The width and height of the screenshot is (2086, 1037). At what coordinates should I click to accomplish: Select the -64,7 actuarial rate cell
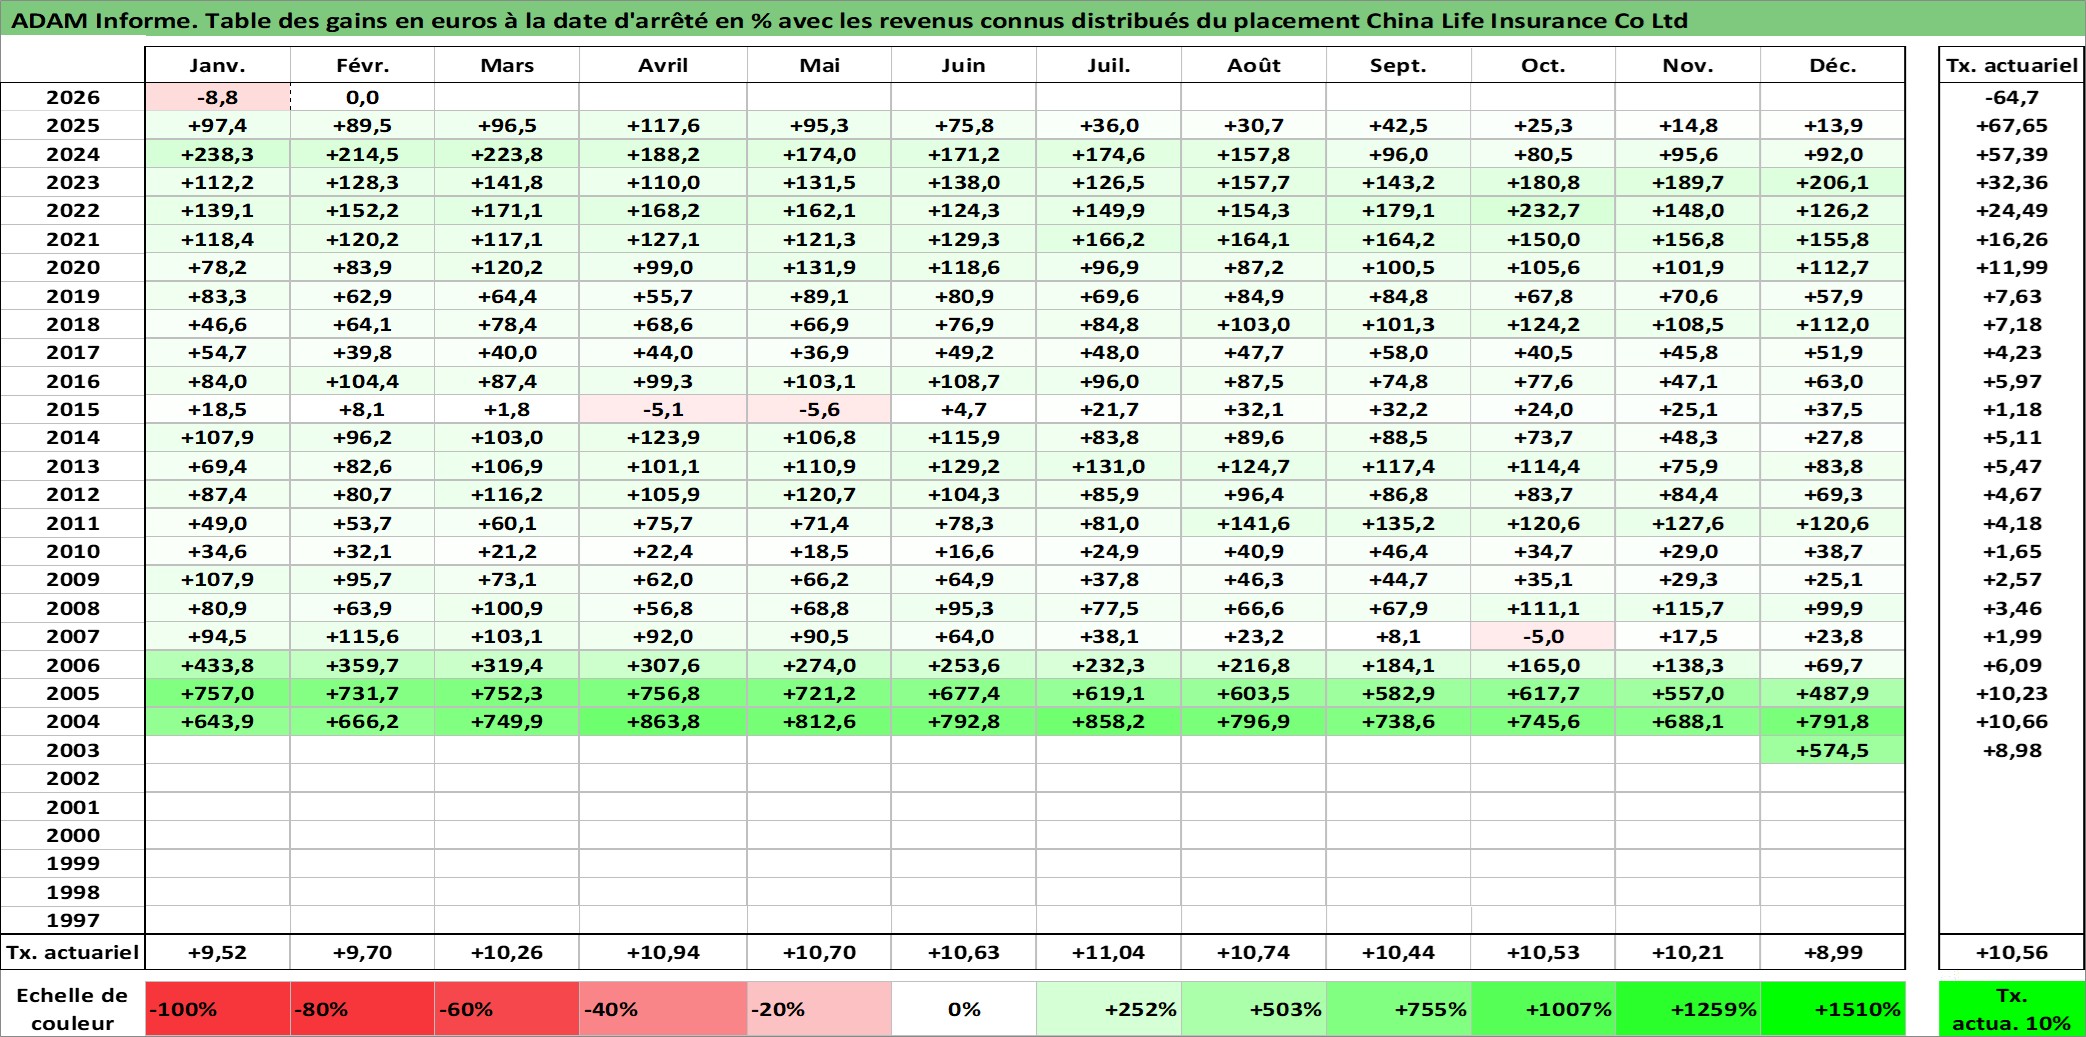click(2012, 97)
